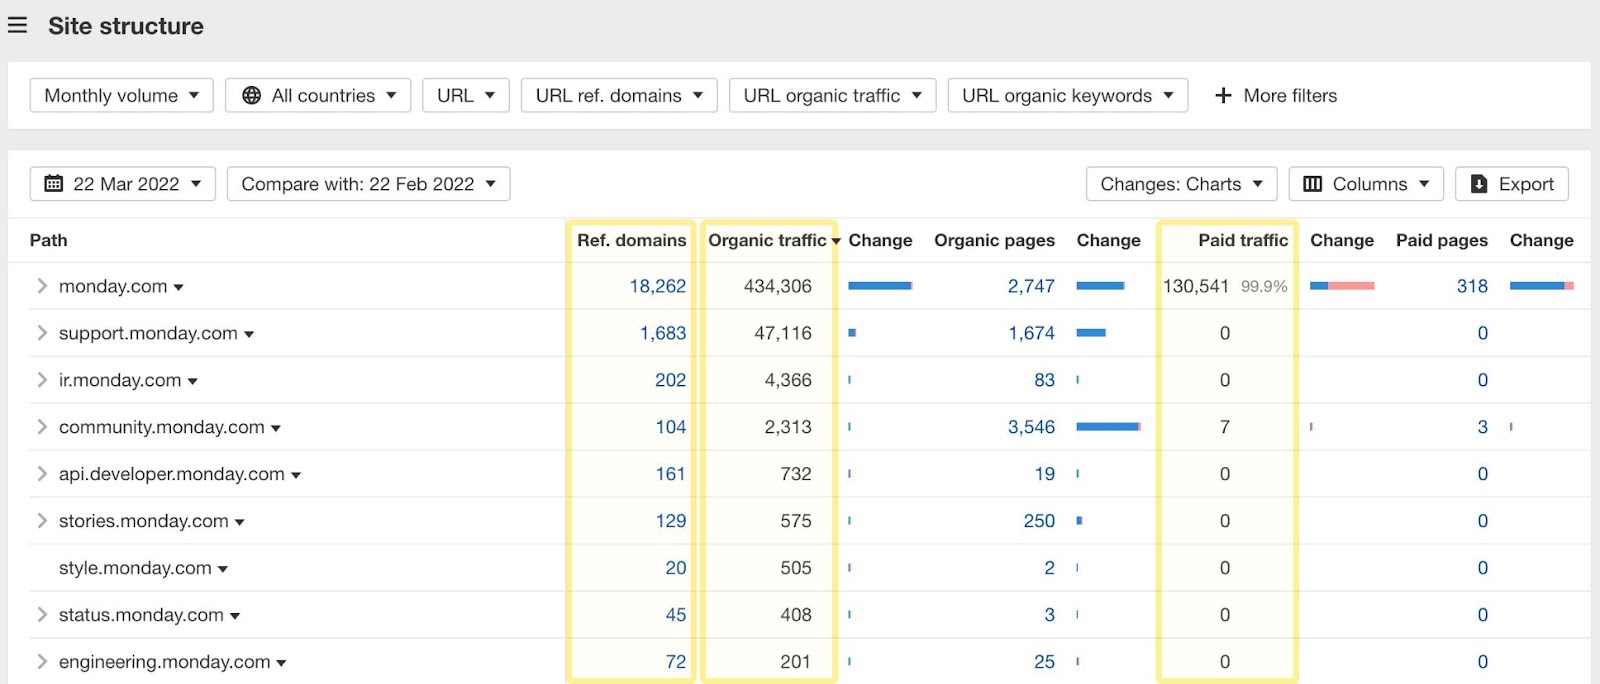Expand the support.monday.com row
Viewport: 1600px width, 684px height.
[42, 333]
